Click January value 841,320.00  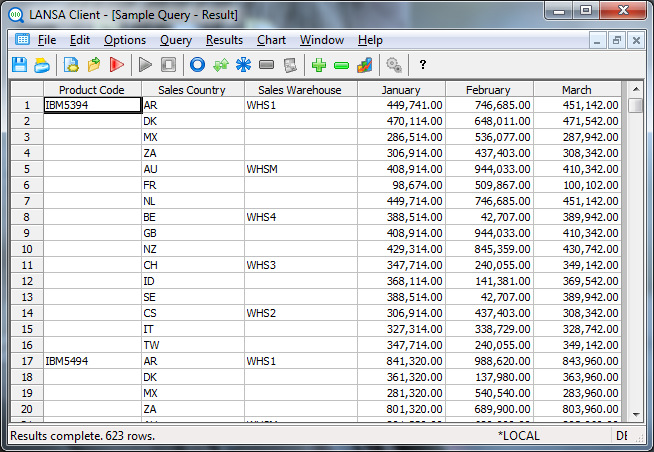[x=402, y=361]
